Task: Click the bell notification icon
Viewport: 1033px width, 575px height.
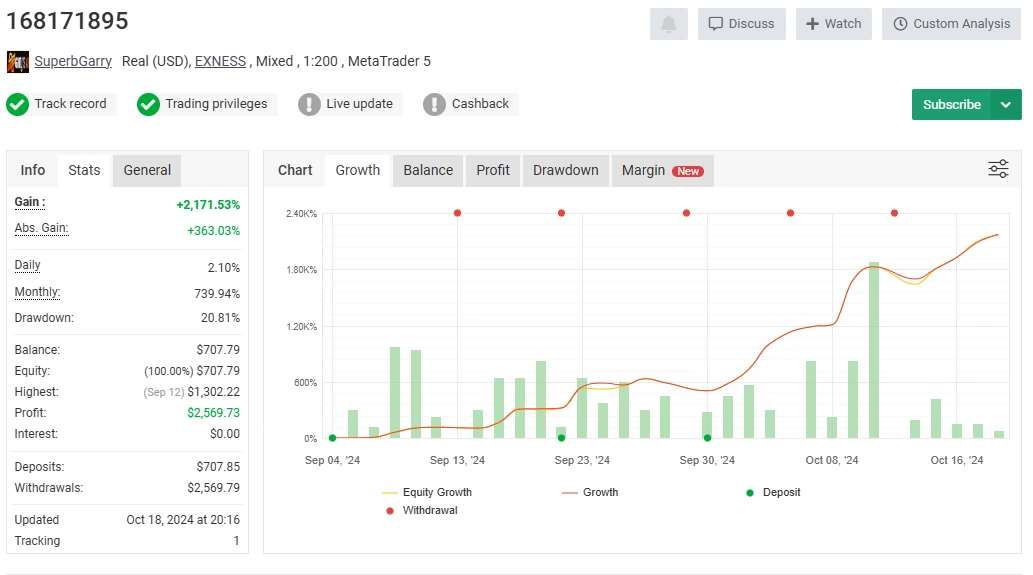Action: [668, 24]
